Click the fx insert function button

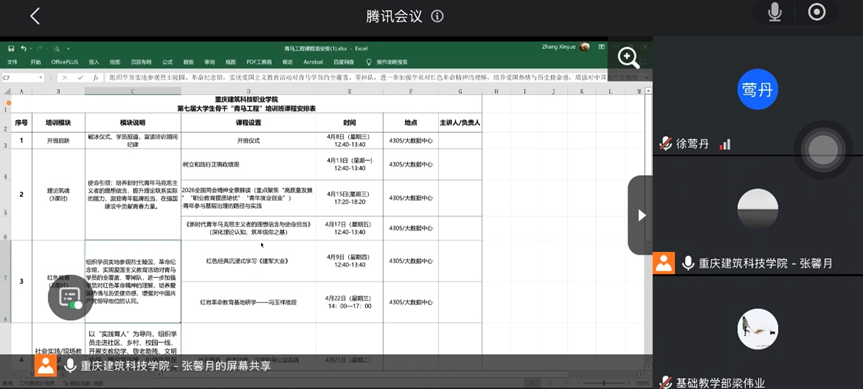[95, 78]
